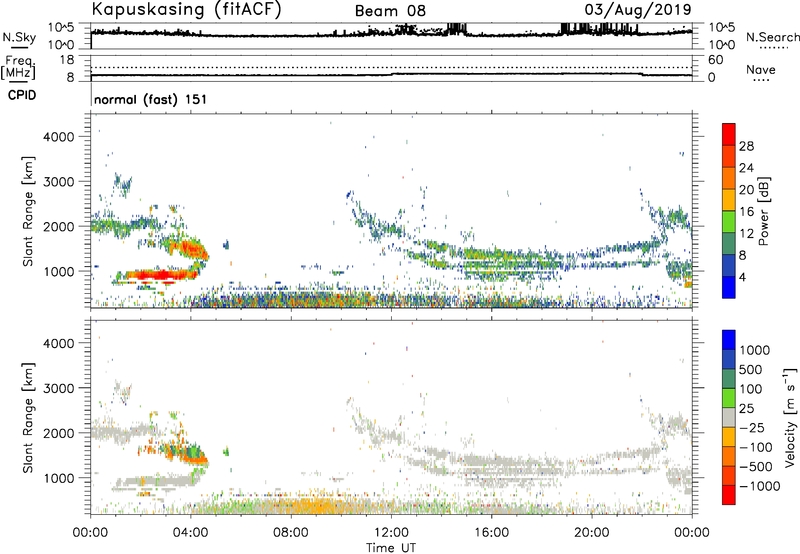
Task: Click the "Freq. [MHz]" axis label
Action: (18, 67)
